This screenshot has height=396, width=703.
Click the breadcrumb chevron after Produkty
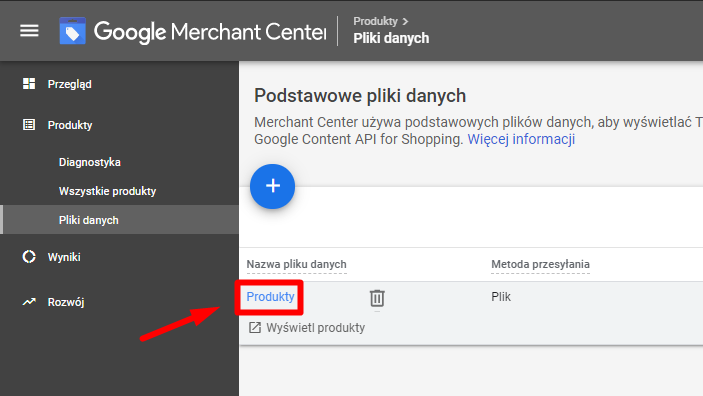[405, 22]
